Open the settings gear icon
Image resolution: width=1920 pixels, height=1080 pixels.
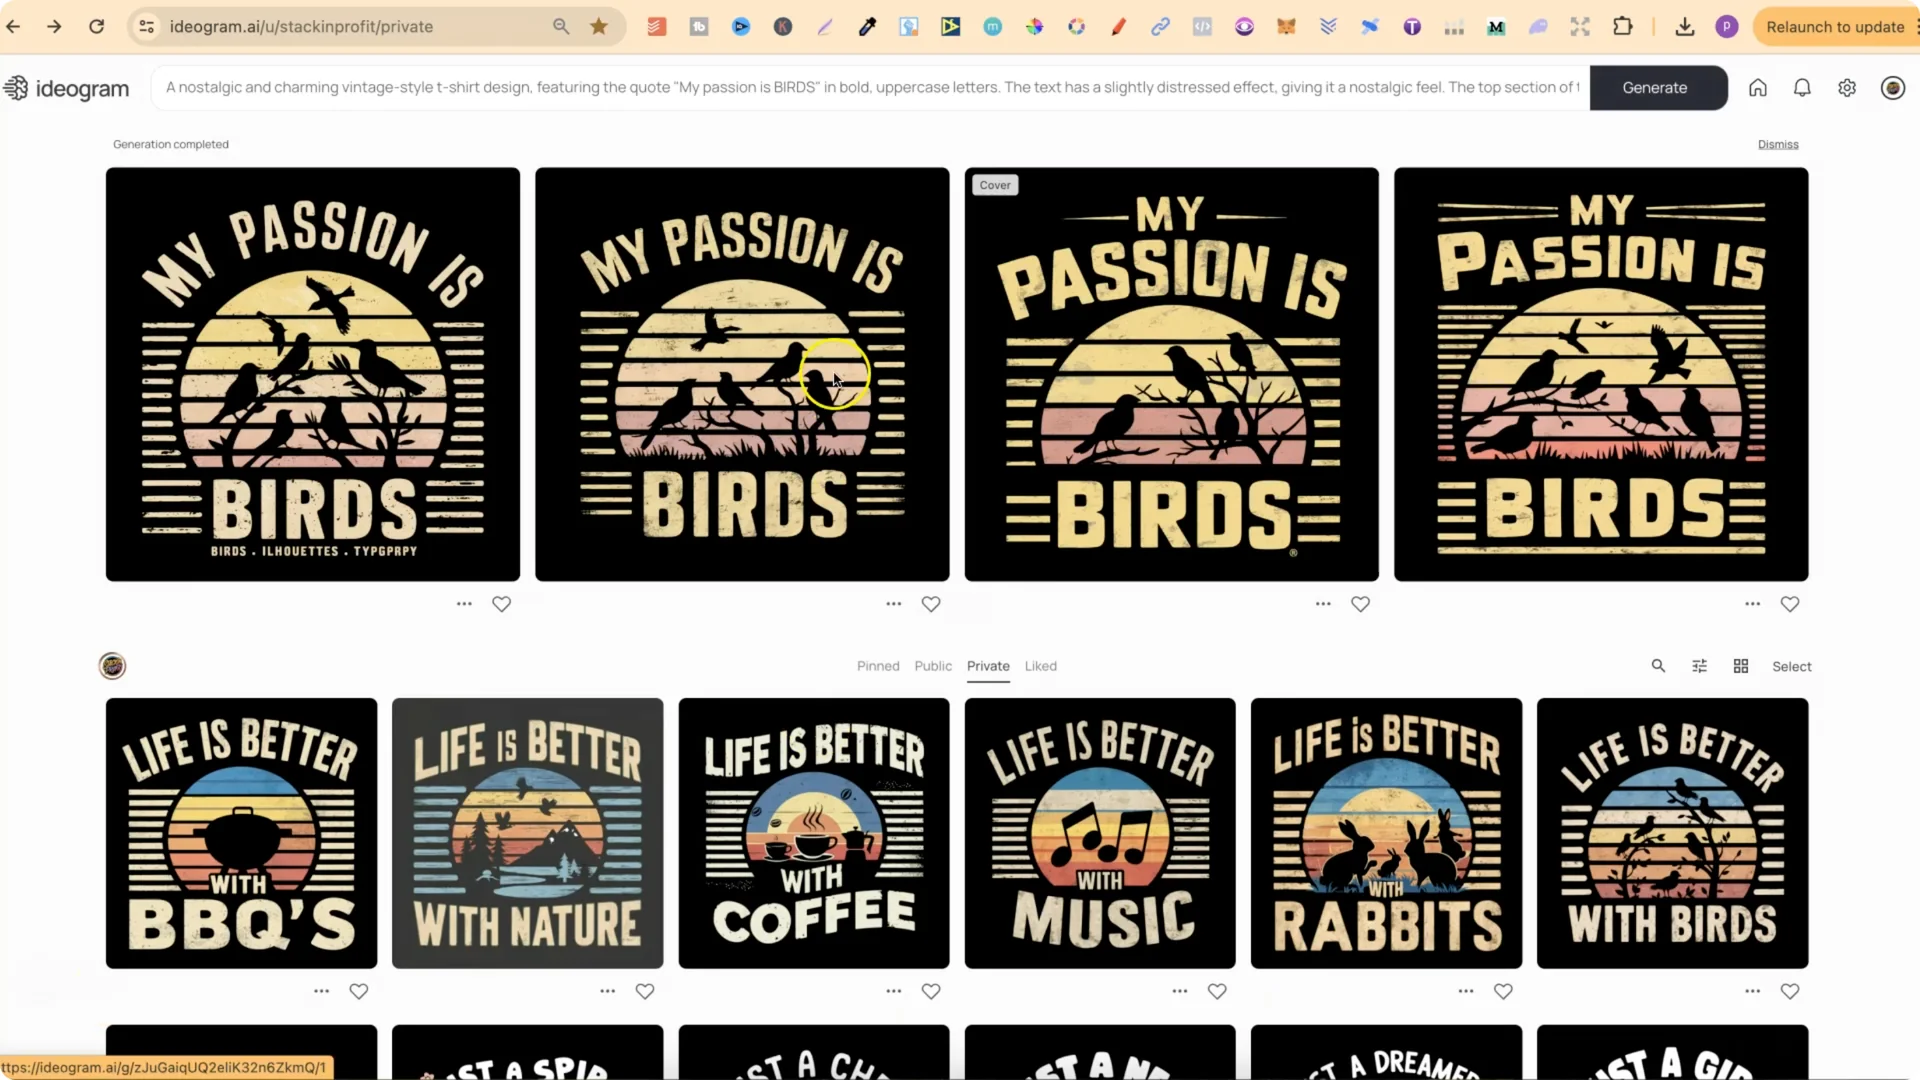tap(1847, 88)
